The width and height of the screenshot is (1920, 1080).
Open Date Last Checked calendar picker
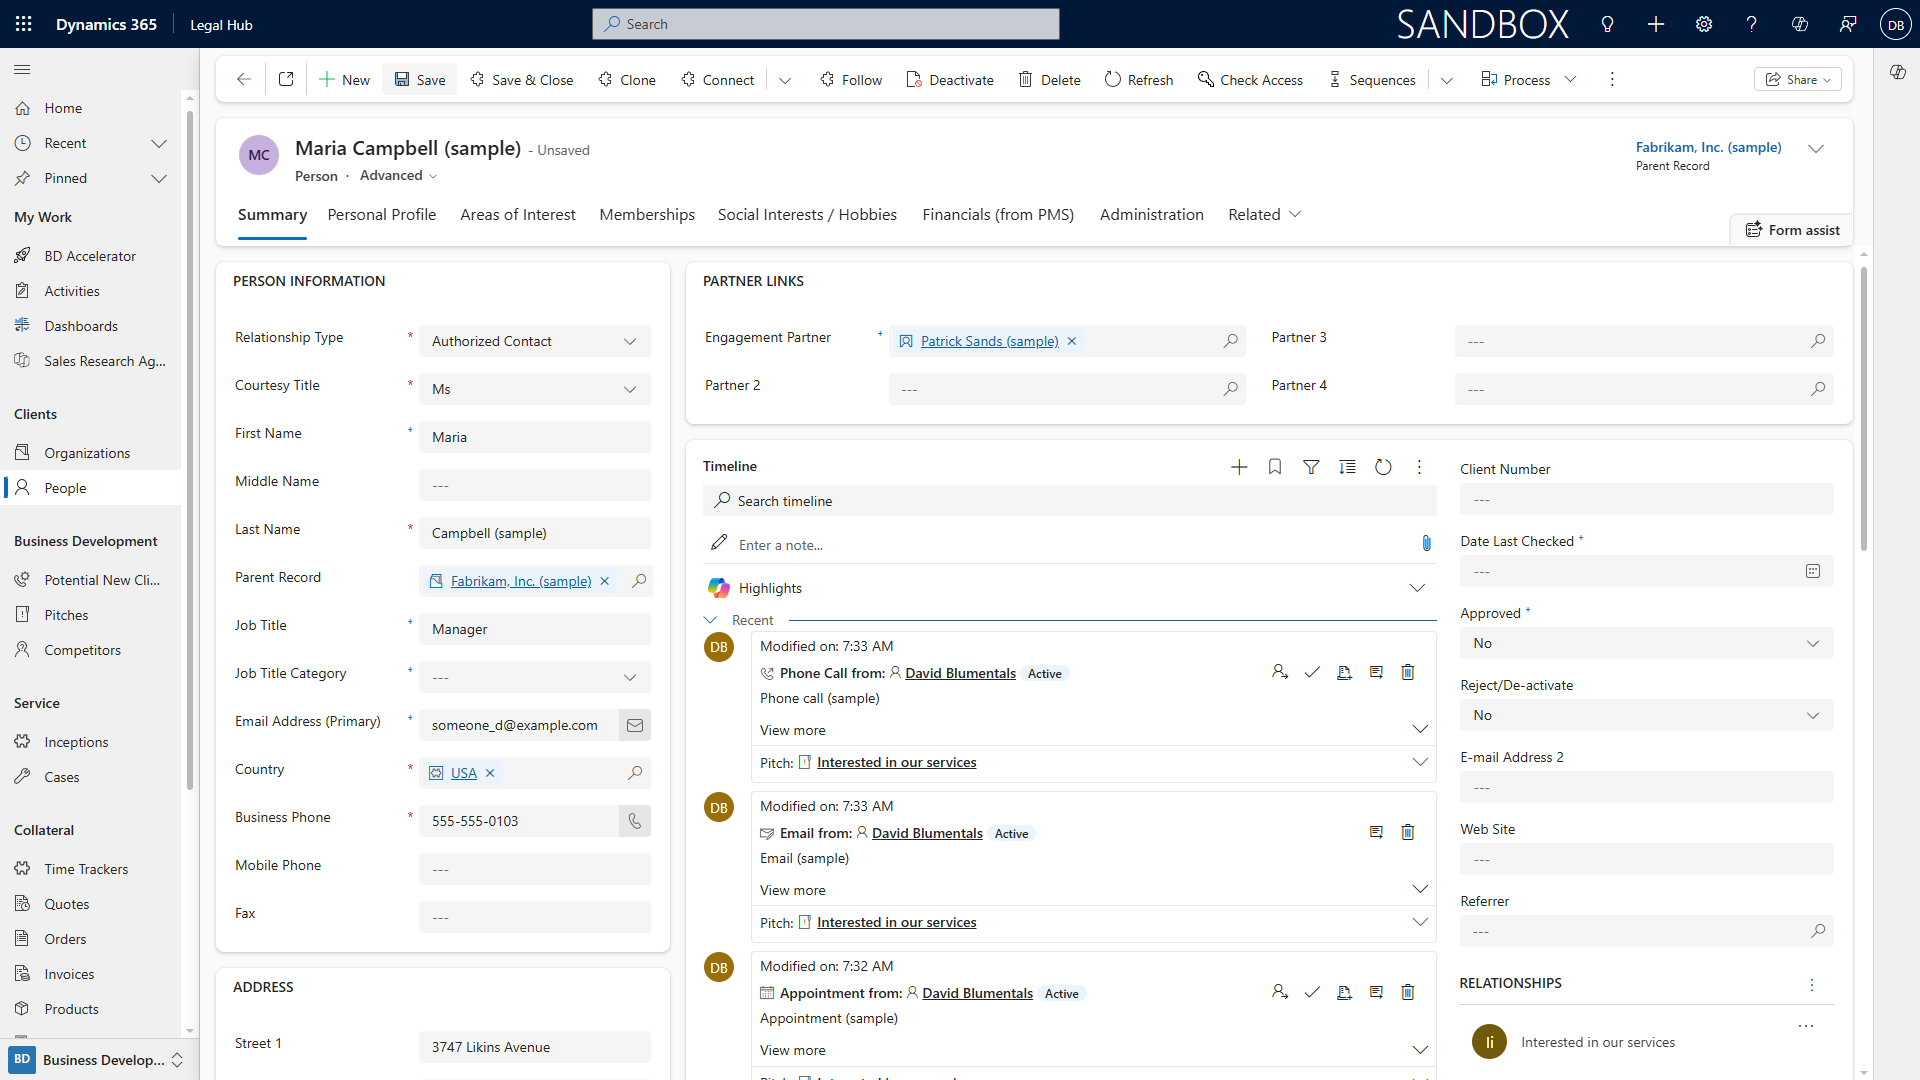click(x=1813, y=571)
